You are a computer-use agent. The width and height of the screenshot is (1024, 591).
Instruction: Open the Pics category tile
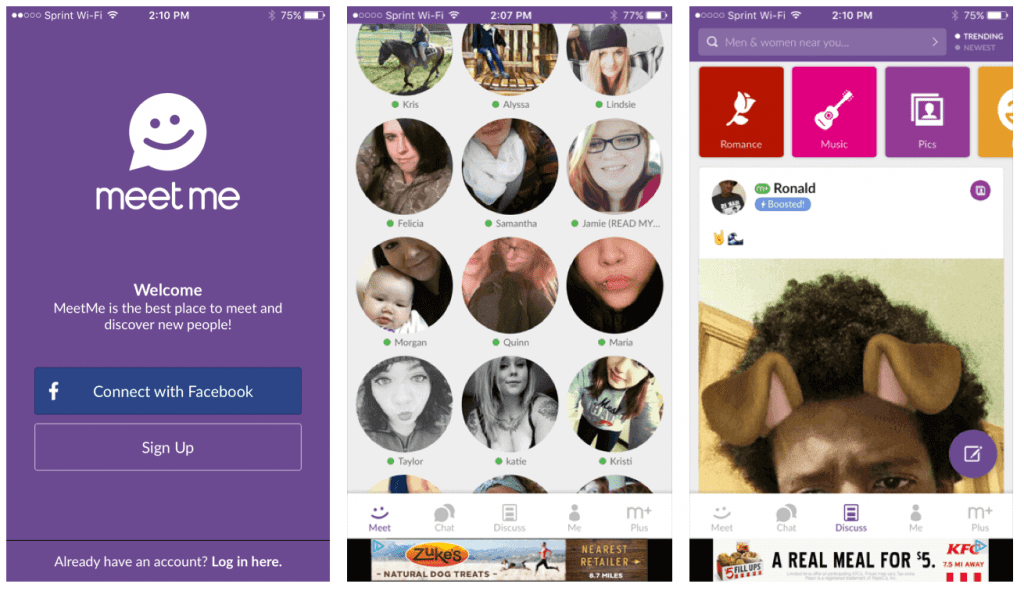(927, 112)
